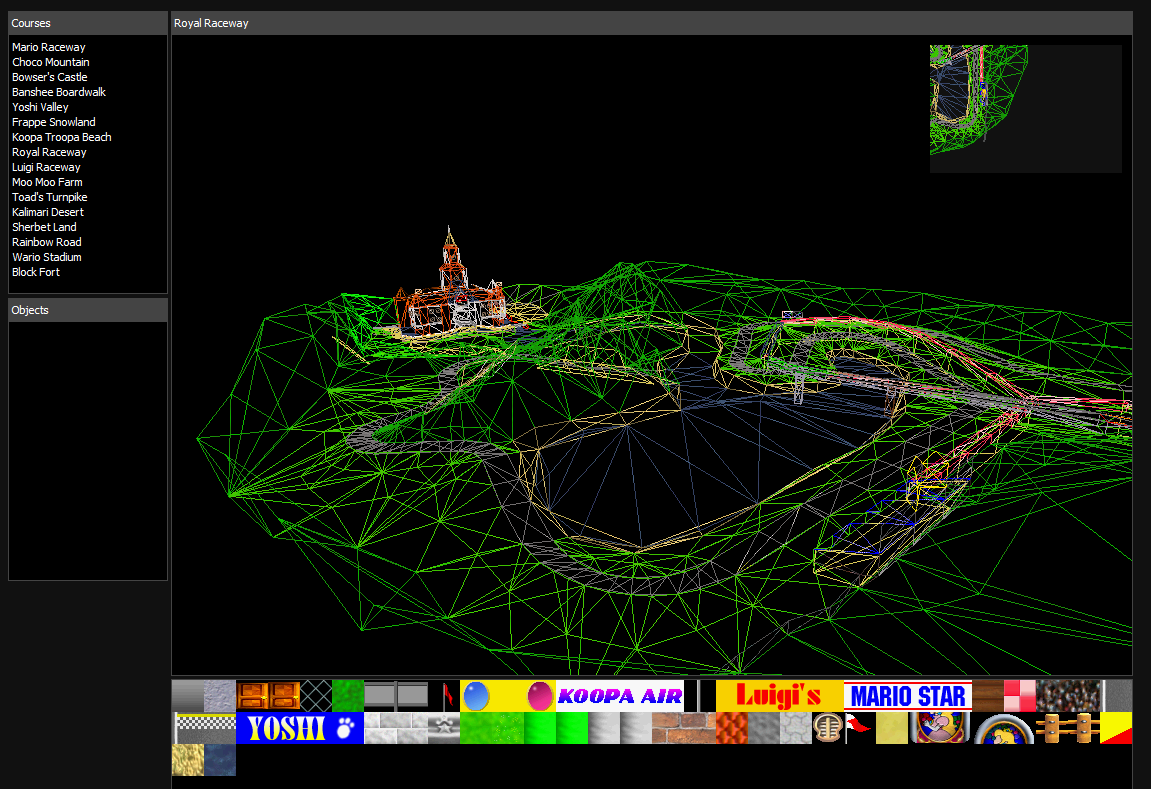
Task: Pick the pink checkered texture
Action: (1020, 696)
